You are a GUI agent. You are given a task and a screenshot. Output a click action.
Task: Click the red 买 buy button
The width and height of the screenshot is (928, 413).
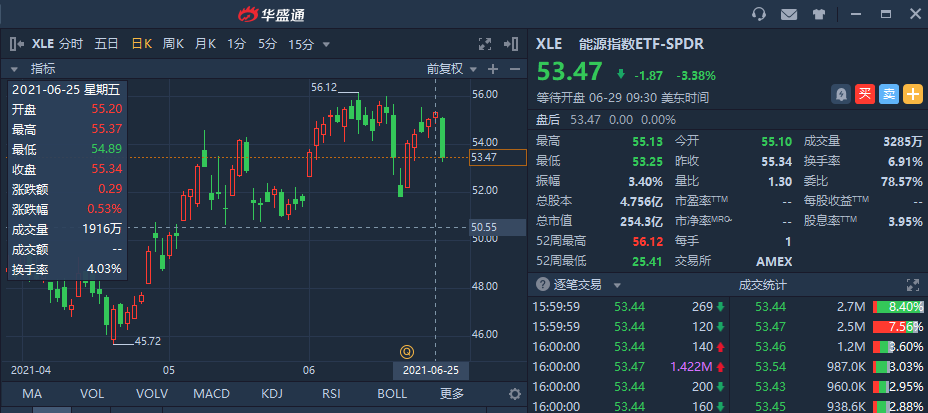pos(865,93)
